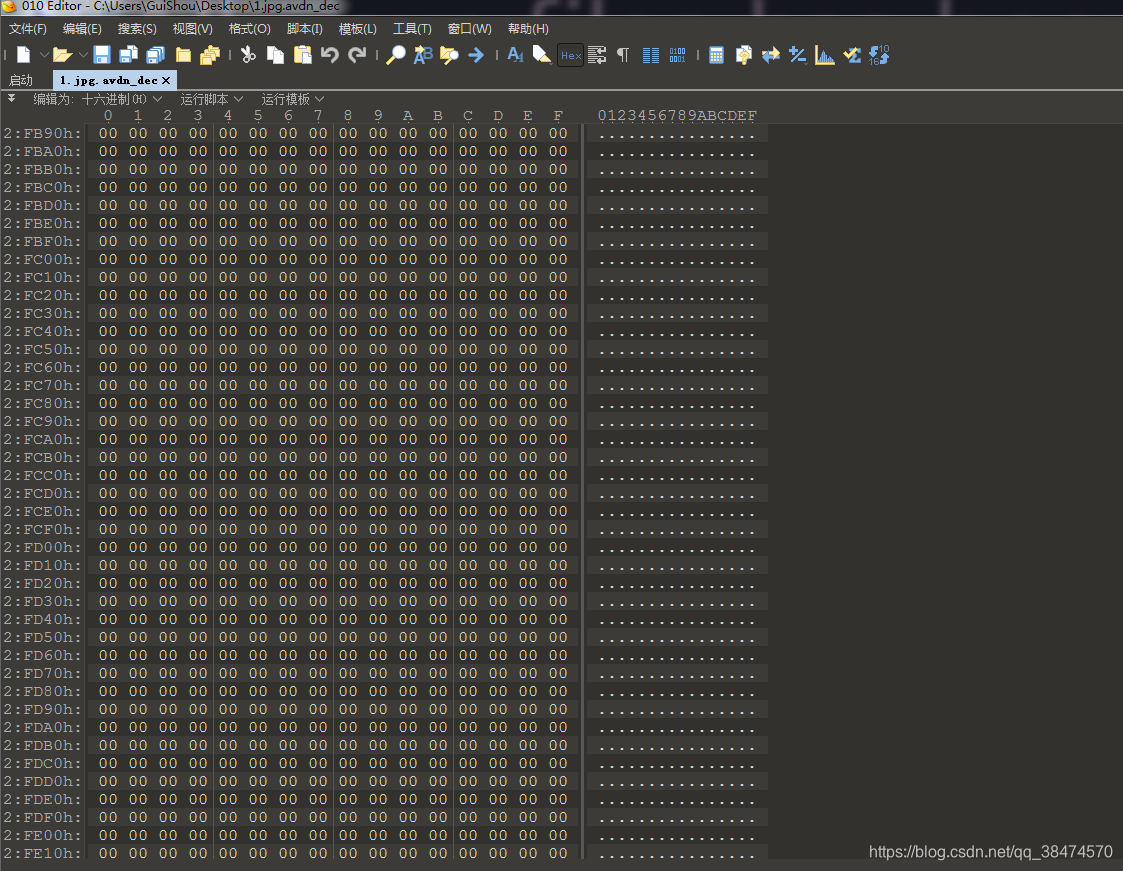Open the 格式(O) menu

tap(249, 29)
